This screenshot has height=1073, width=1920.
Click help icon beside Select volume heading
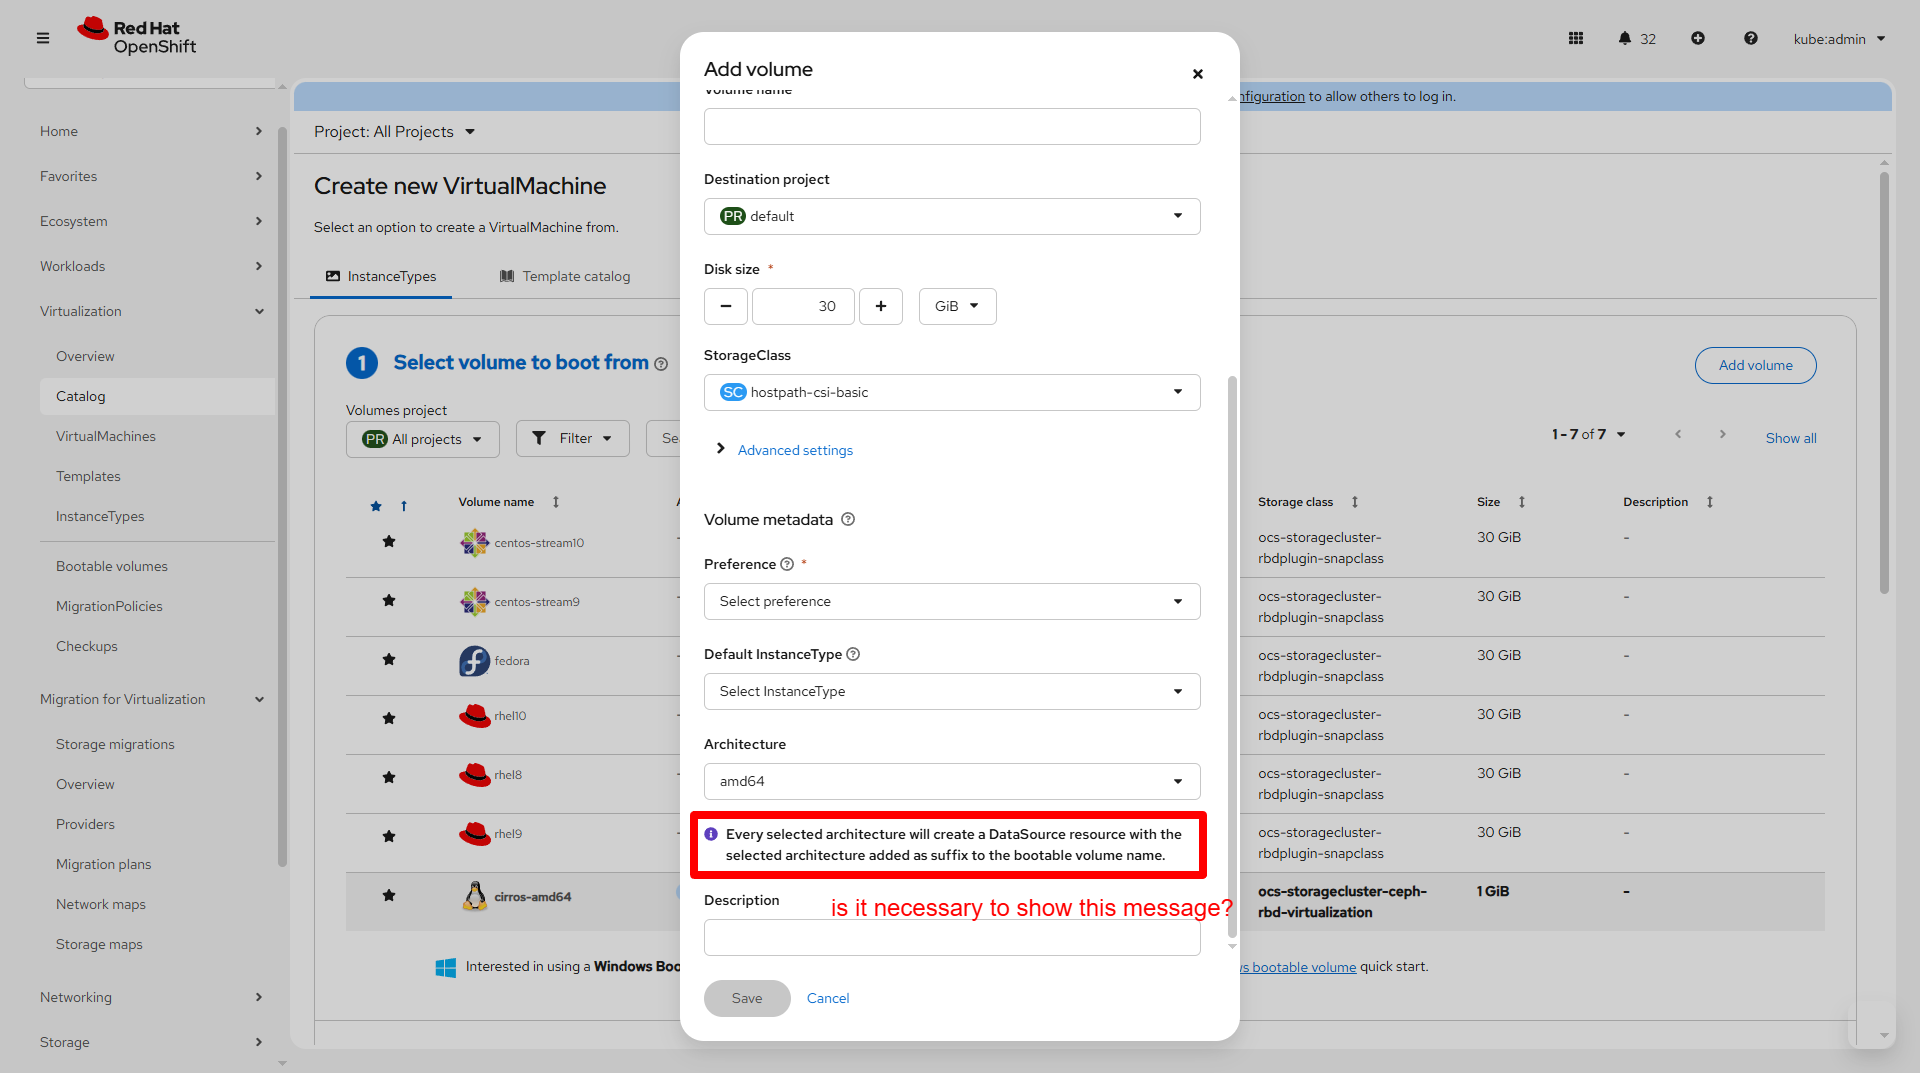[661, 364]
